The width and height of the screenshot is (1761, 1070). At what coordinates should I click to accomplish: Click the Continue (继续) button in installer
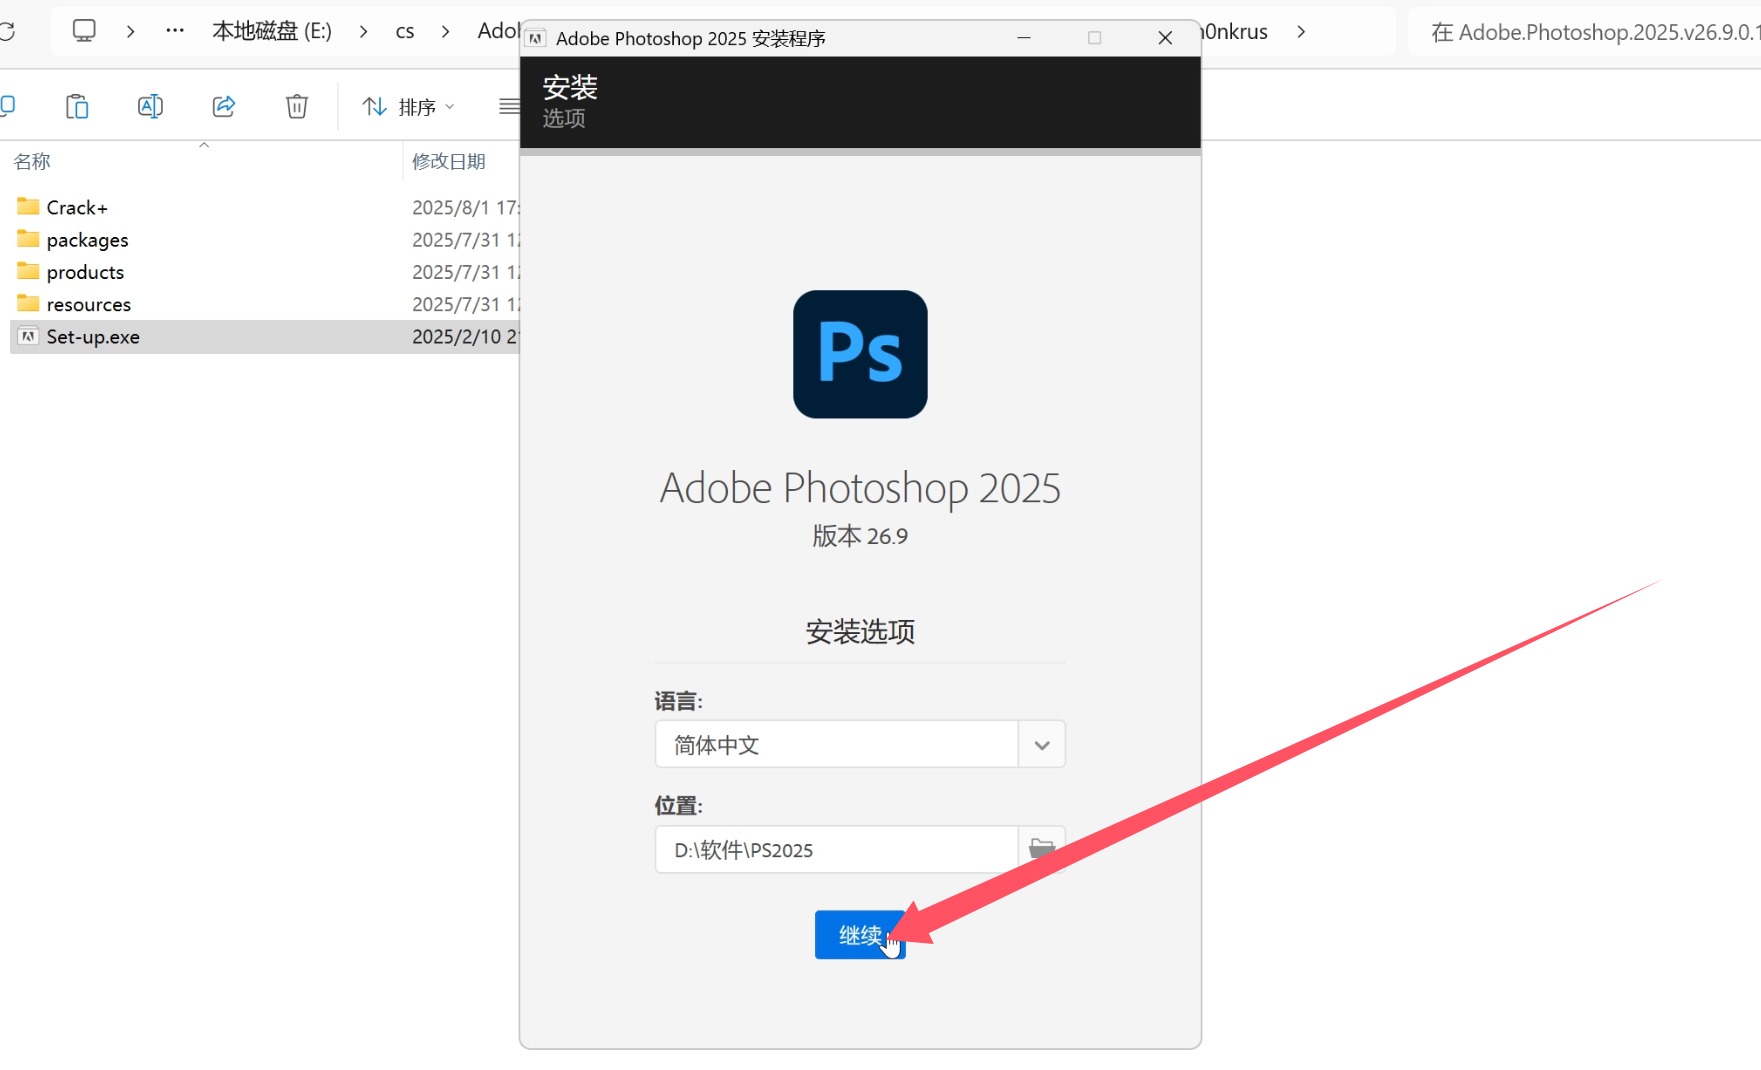[860, 935]
